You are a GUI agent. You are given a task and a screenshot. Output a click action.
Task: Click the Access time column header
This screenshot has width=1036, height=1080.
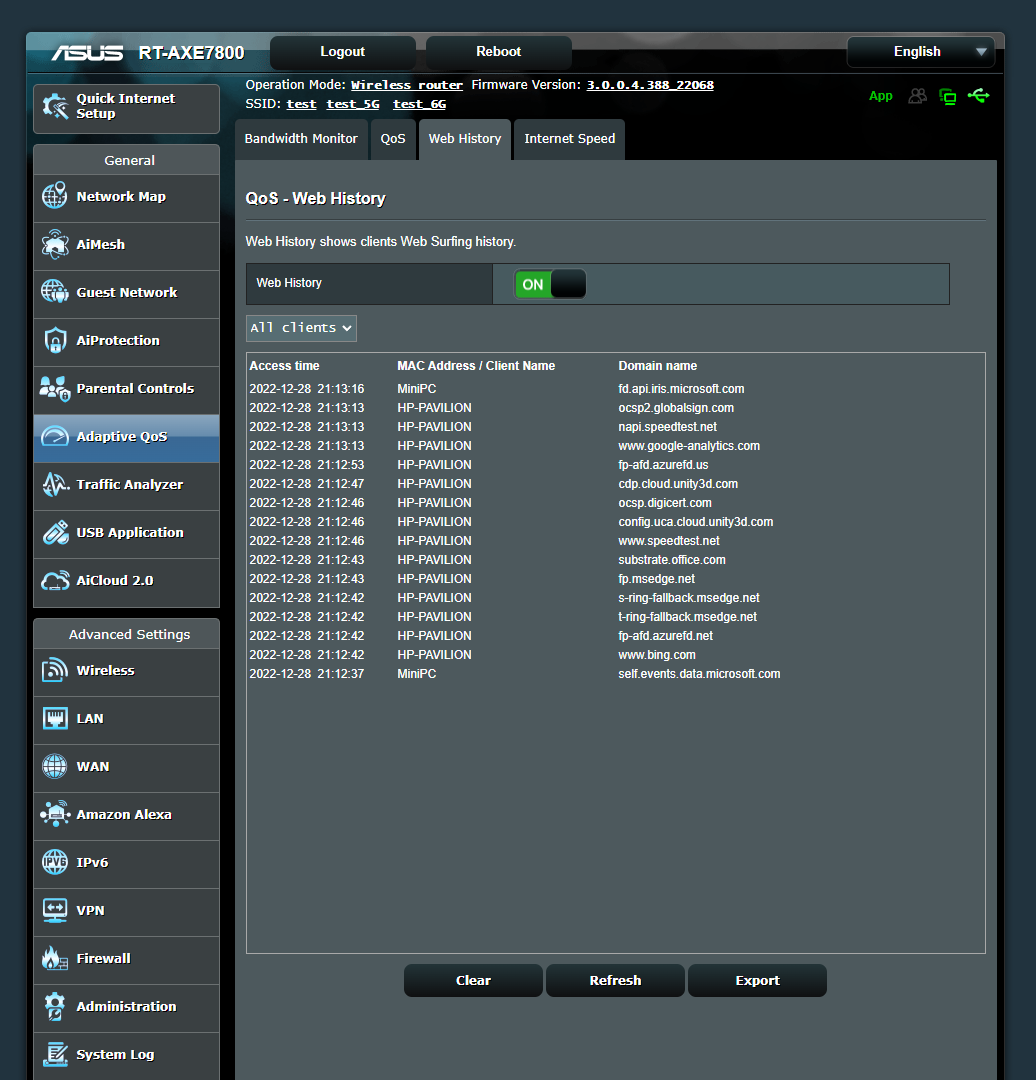point(284,366)
